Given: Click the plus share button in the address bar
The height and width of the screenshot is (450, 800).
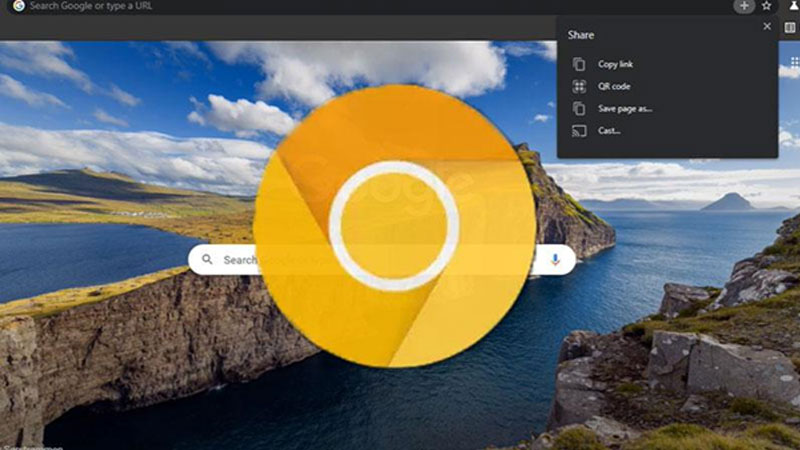Looking at the screenshot, I should pos(744,6).
